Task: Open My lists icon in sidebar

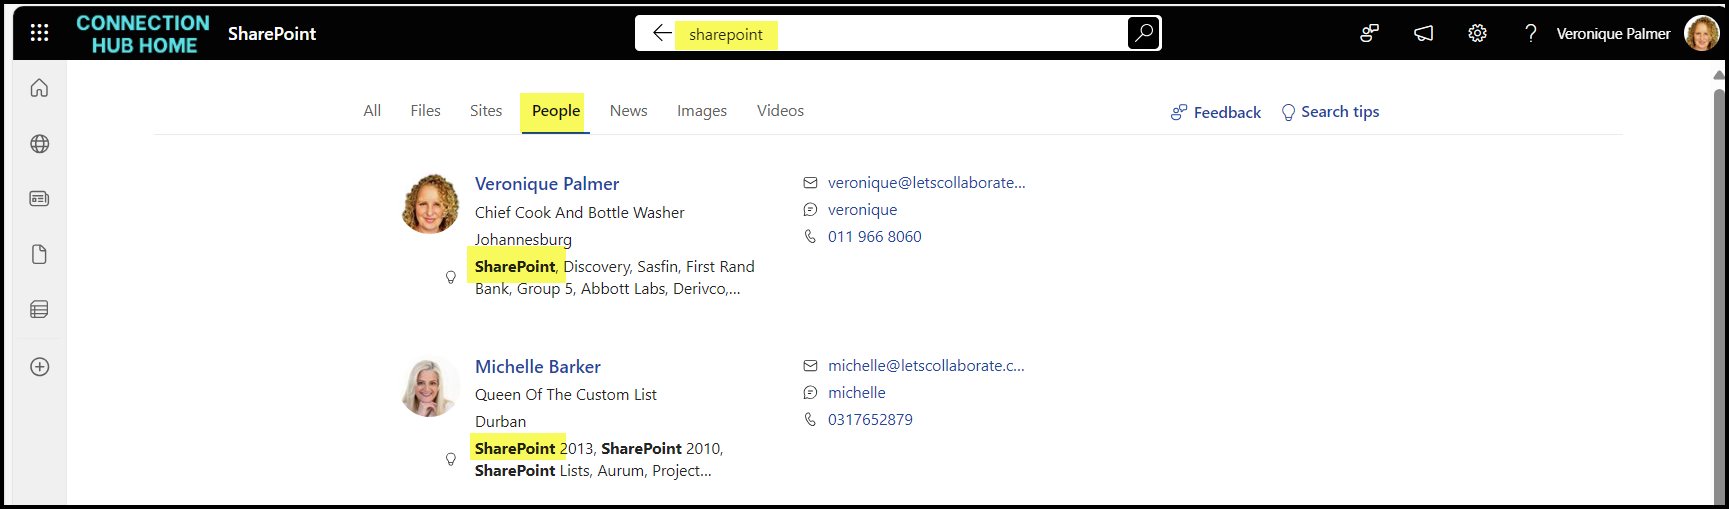Action: click(39, 310)
